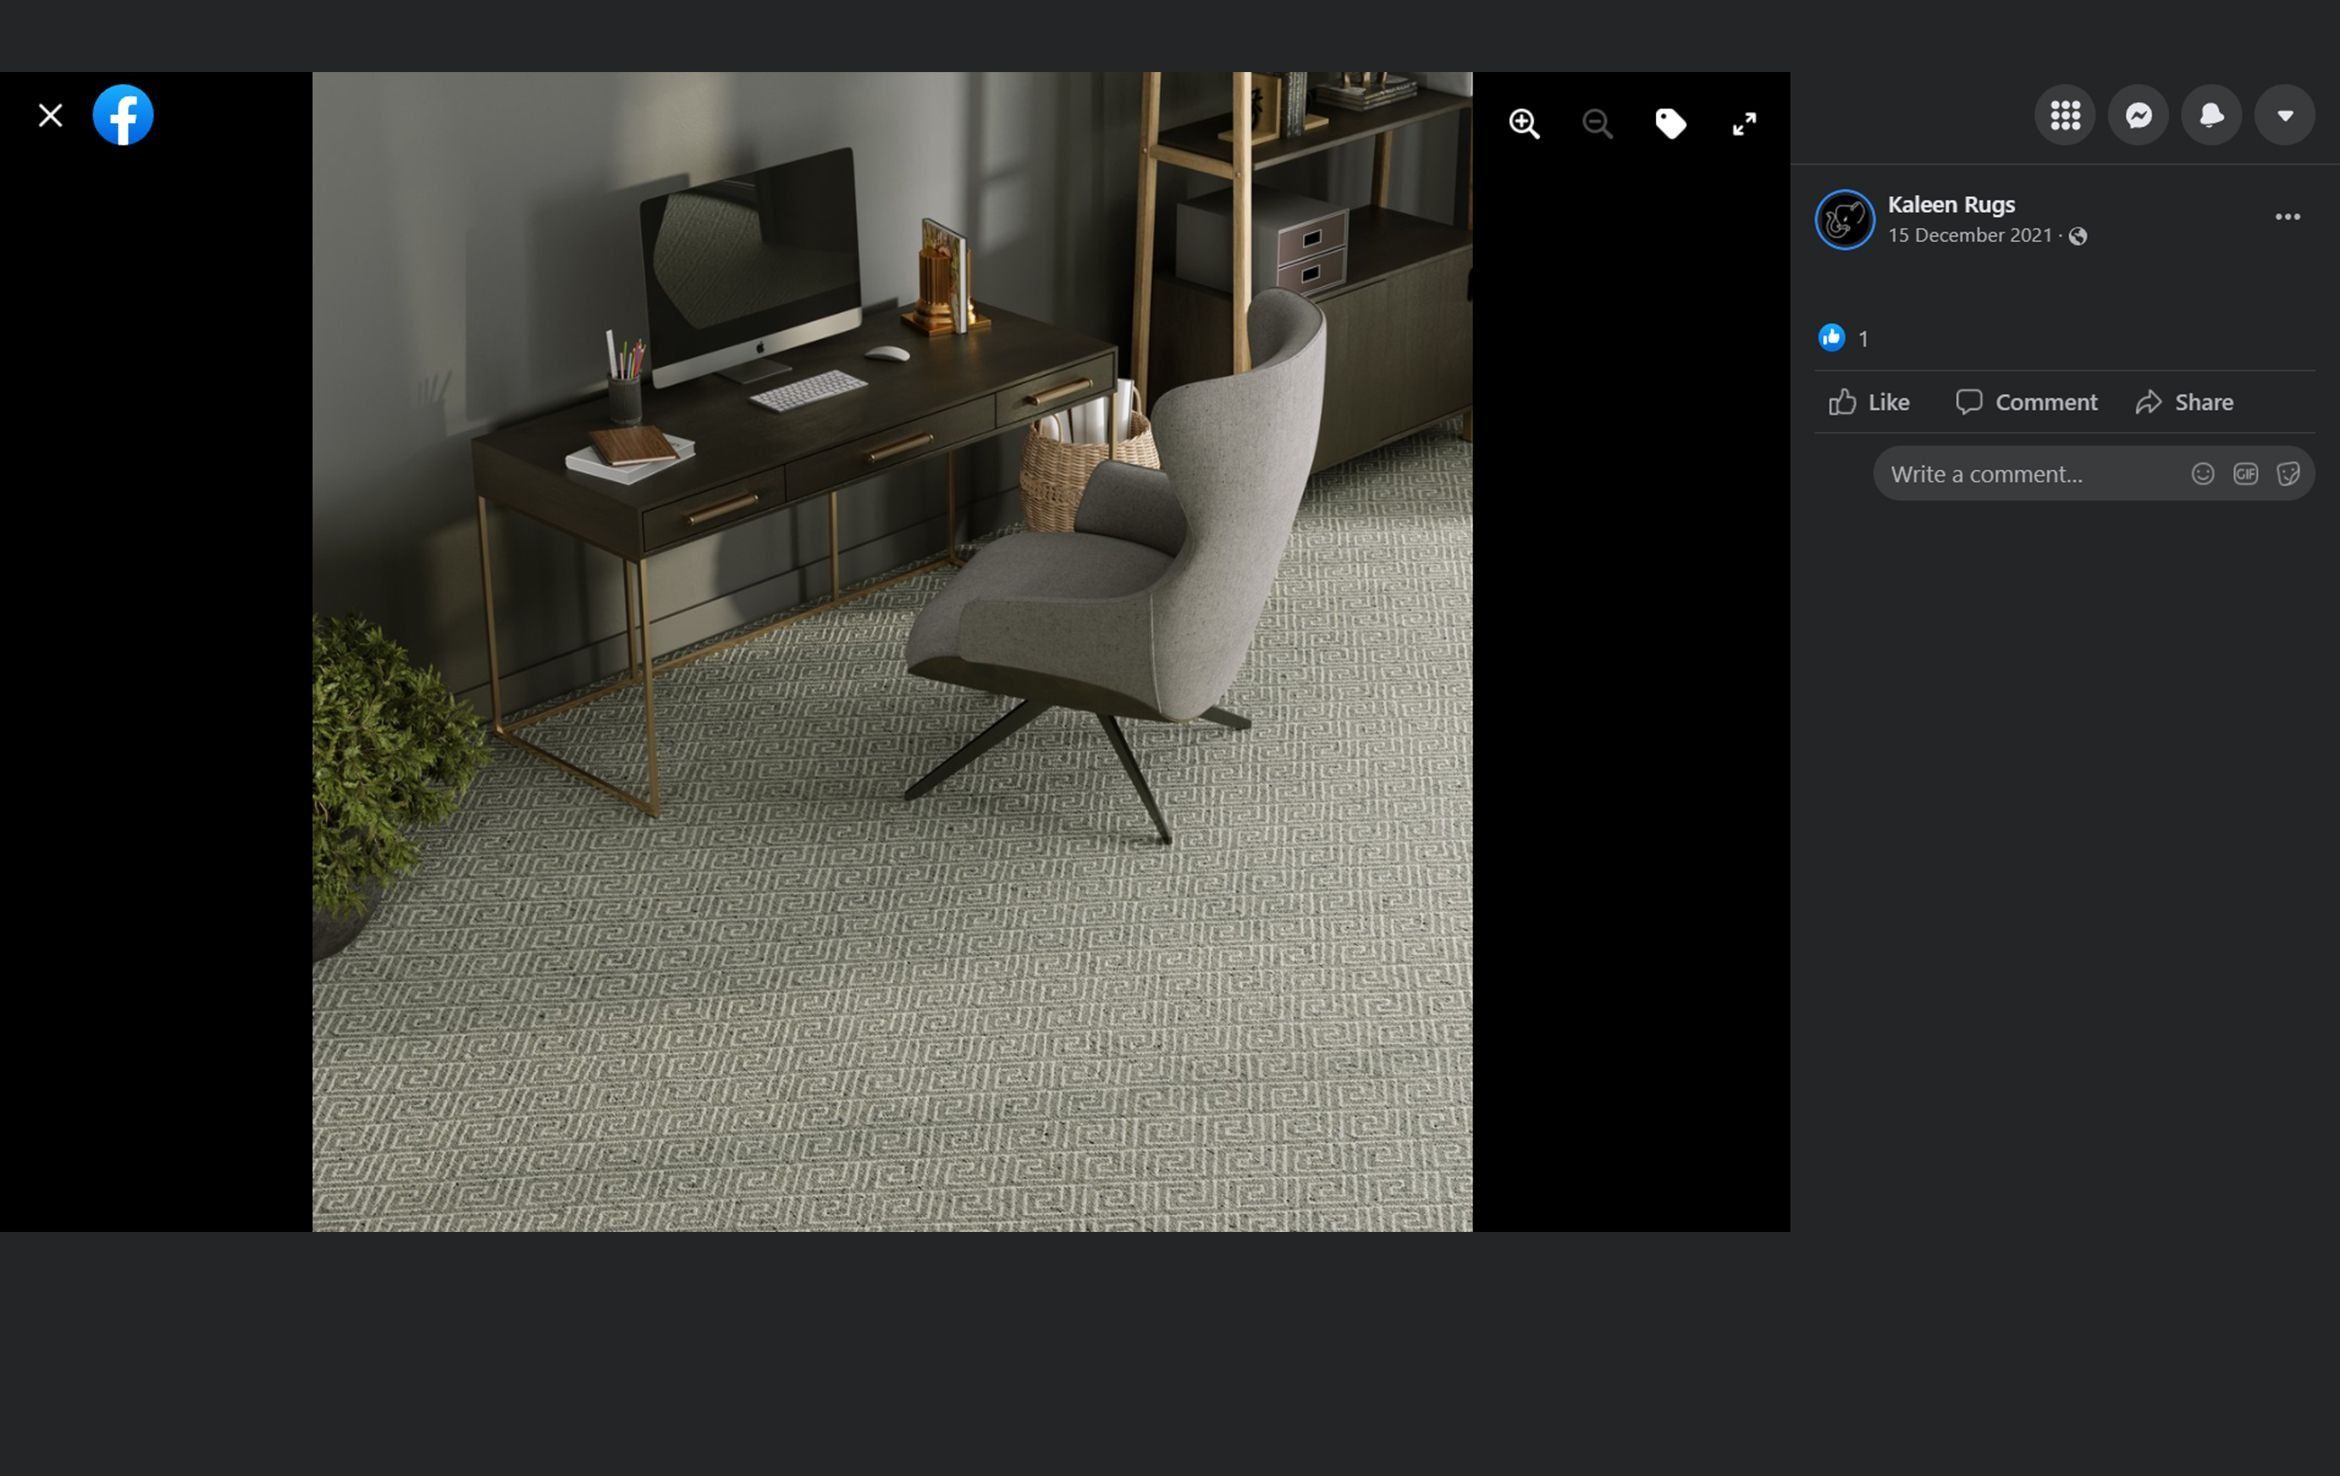Open the audience globe selector on the date
Image resolution: width=2340 pixels, height=1476 pixels.
click(x=2079, y=236)
